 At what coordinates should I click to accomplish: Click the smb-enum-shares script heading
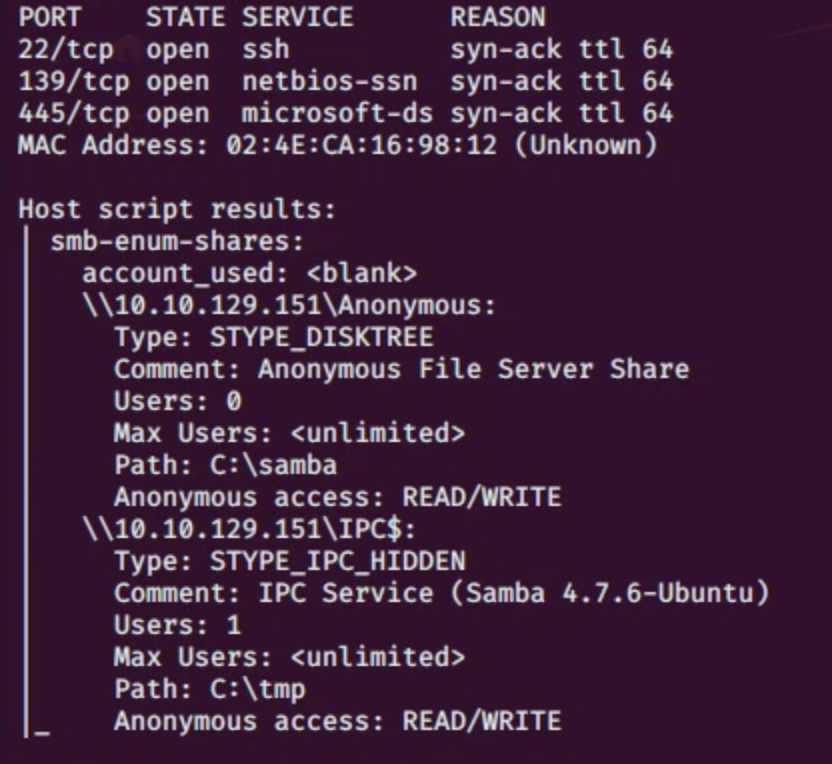click(x=177, y=242)
